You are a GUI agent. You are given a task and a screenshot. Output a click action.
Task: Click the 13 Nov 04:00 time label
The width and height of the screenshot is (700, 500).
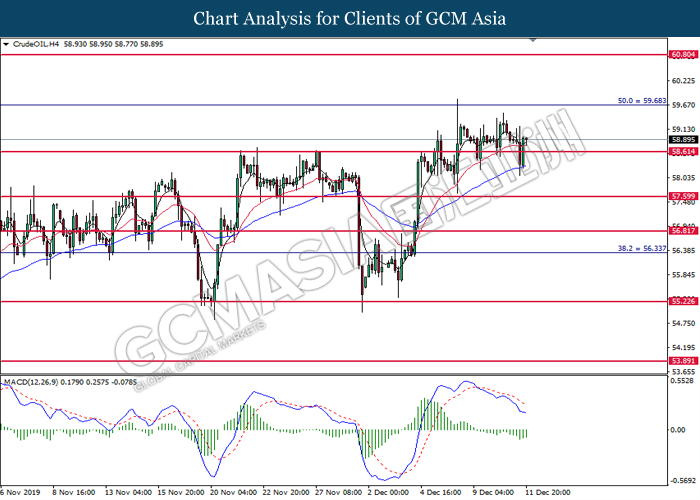click(128, 492)
